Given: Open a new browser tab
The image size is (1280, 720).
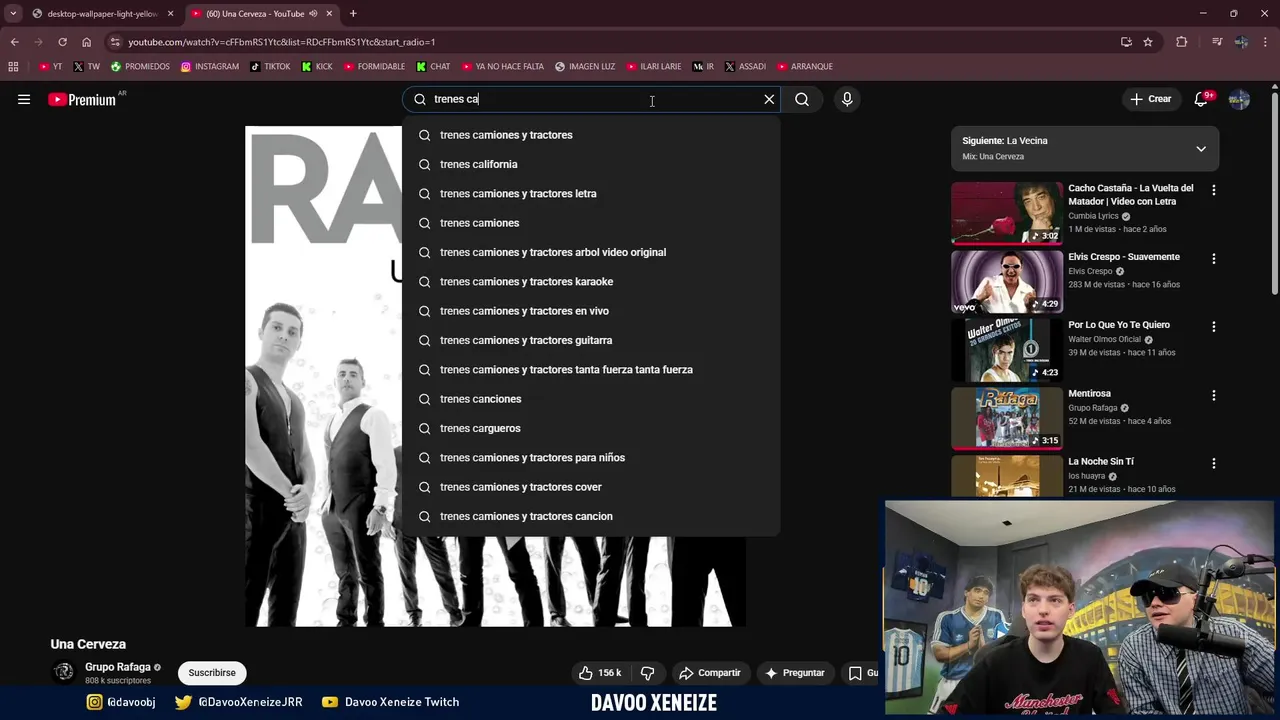Looking at the screenshot, I should coord(353,14).
